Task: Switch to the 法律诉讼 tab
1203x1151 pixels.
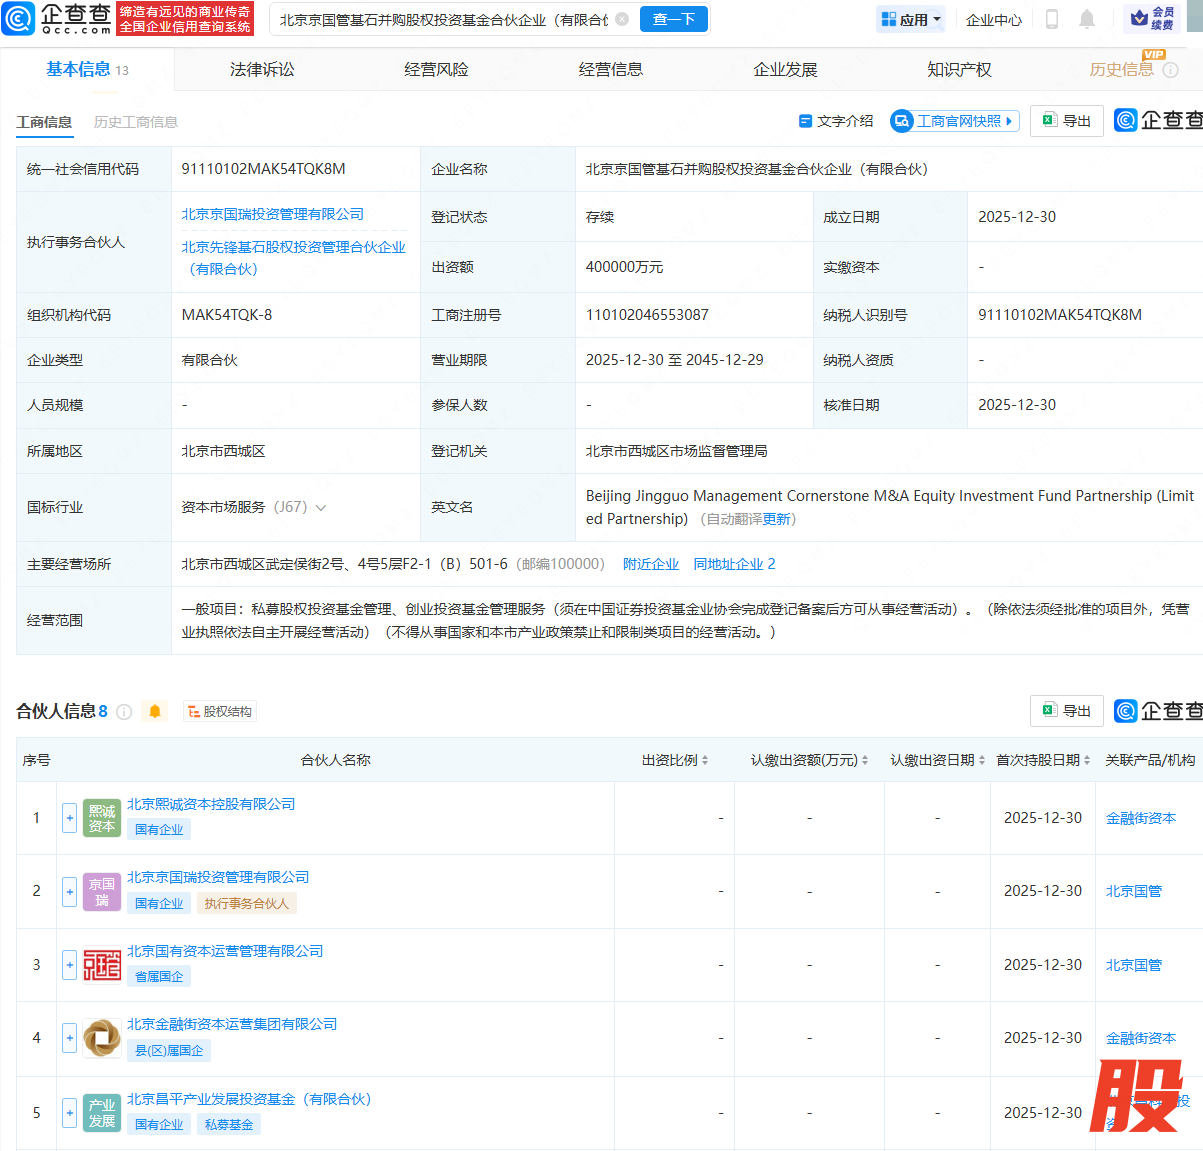Action: [x=262, y=69]
